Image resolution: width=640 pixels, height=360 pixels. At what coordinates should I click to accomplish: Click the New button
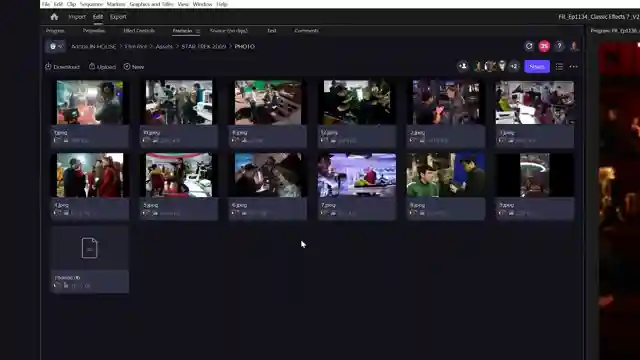click(133, 67)
